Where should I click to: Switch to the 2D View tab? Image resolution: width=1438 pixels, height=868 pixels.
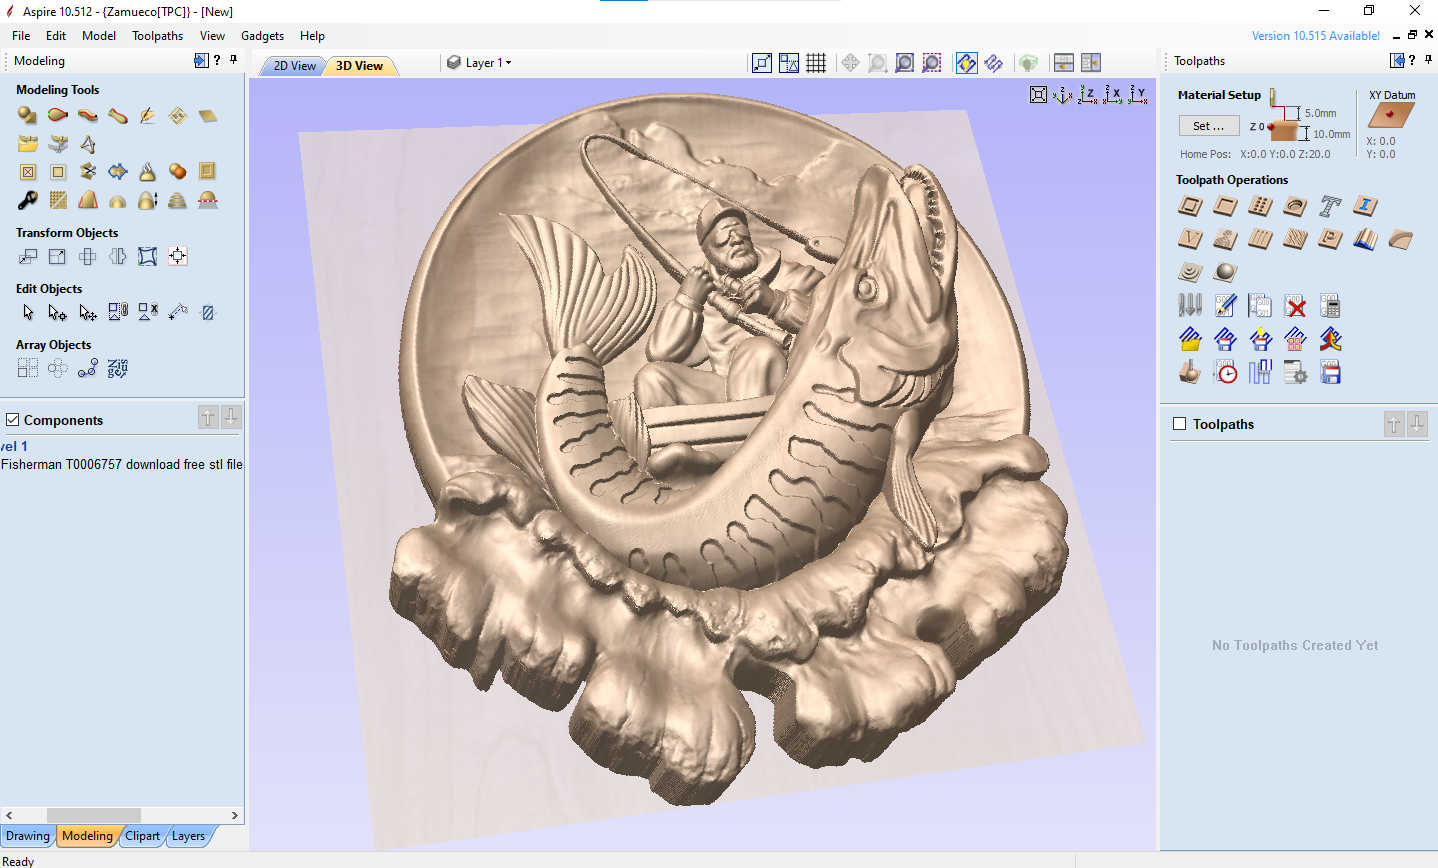point(294,66)
